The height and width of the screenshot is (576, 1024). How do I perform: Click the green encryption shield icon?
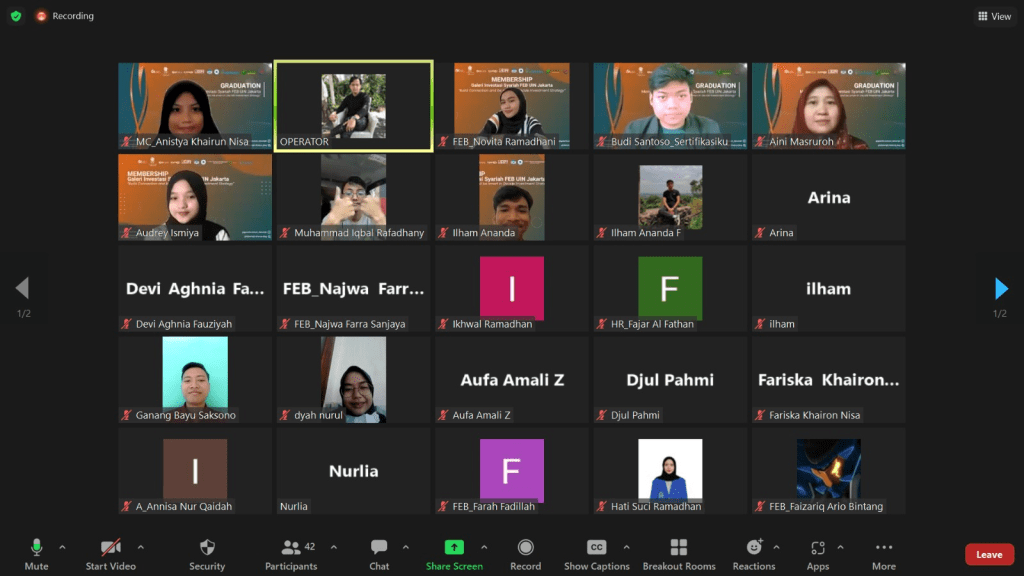(16, 16)
